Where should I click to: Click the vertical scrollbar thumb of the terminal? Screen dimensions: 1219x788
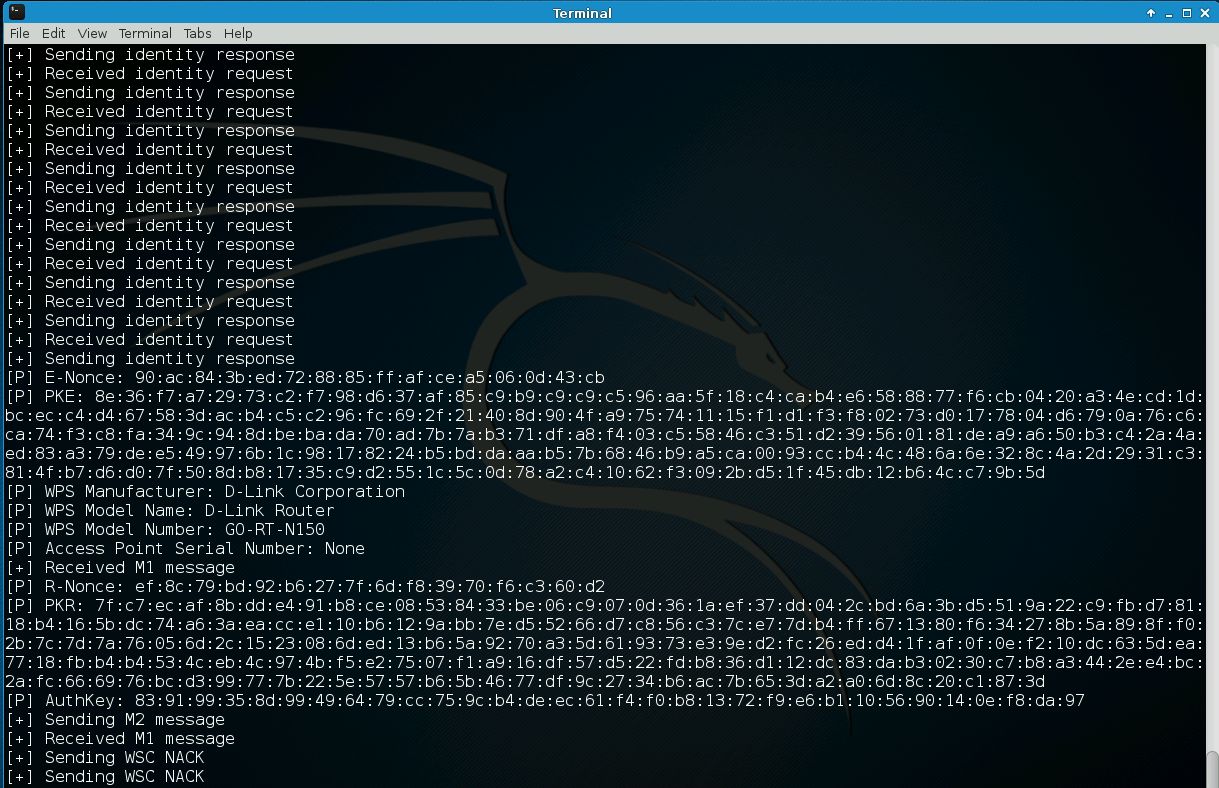[1212, 769]
